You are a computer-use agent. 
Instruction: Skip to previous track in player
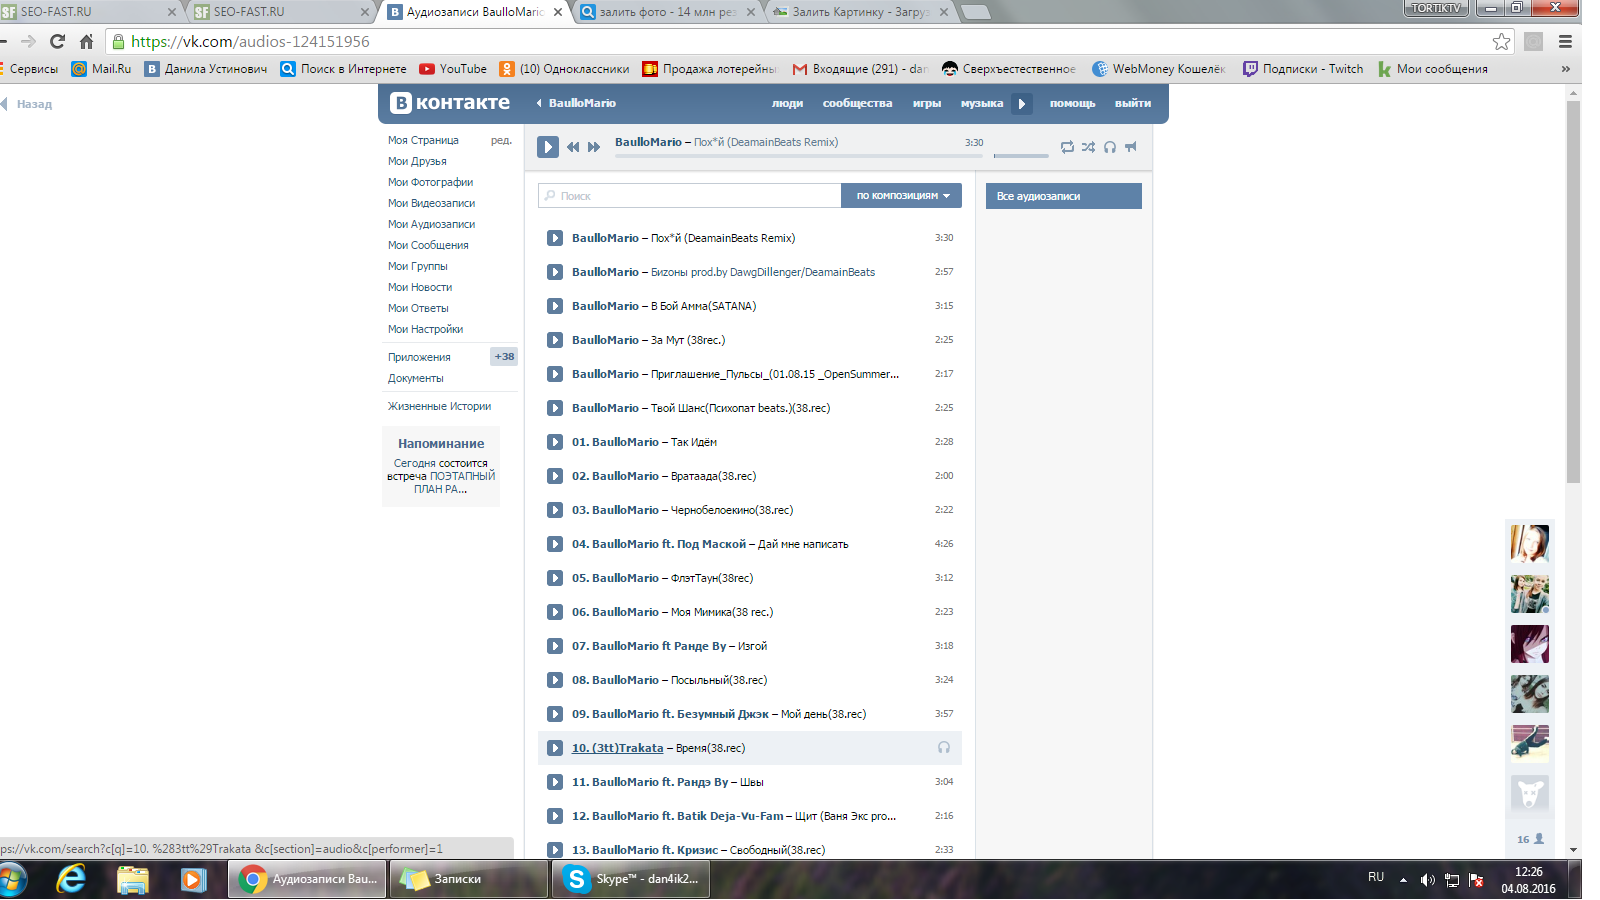573,147
